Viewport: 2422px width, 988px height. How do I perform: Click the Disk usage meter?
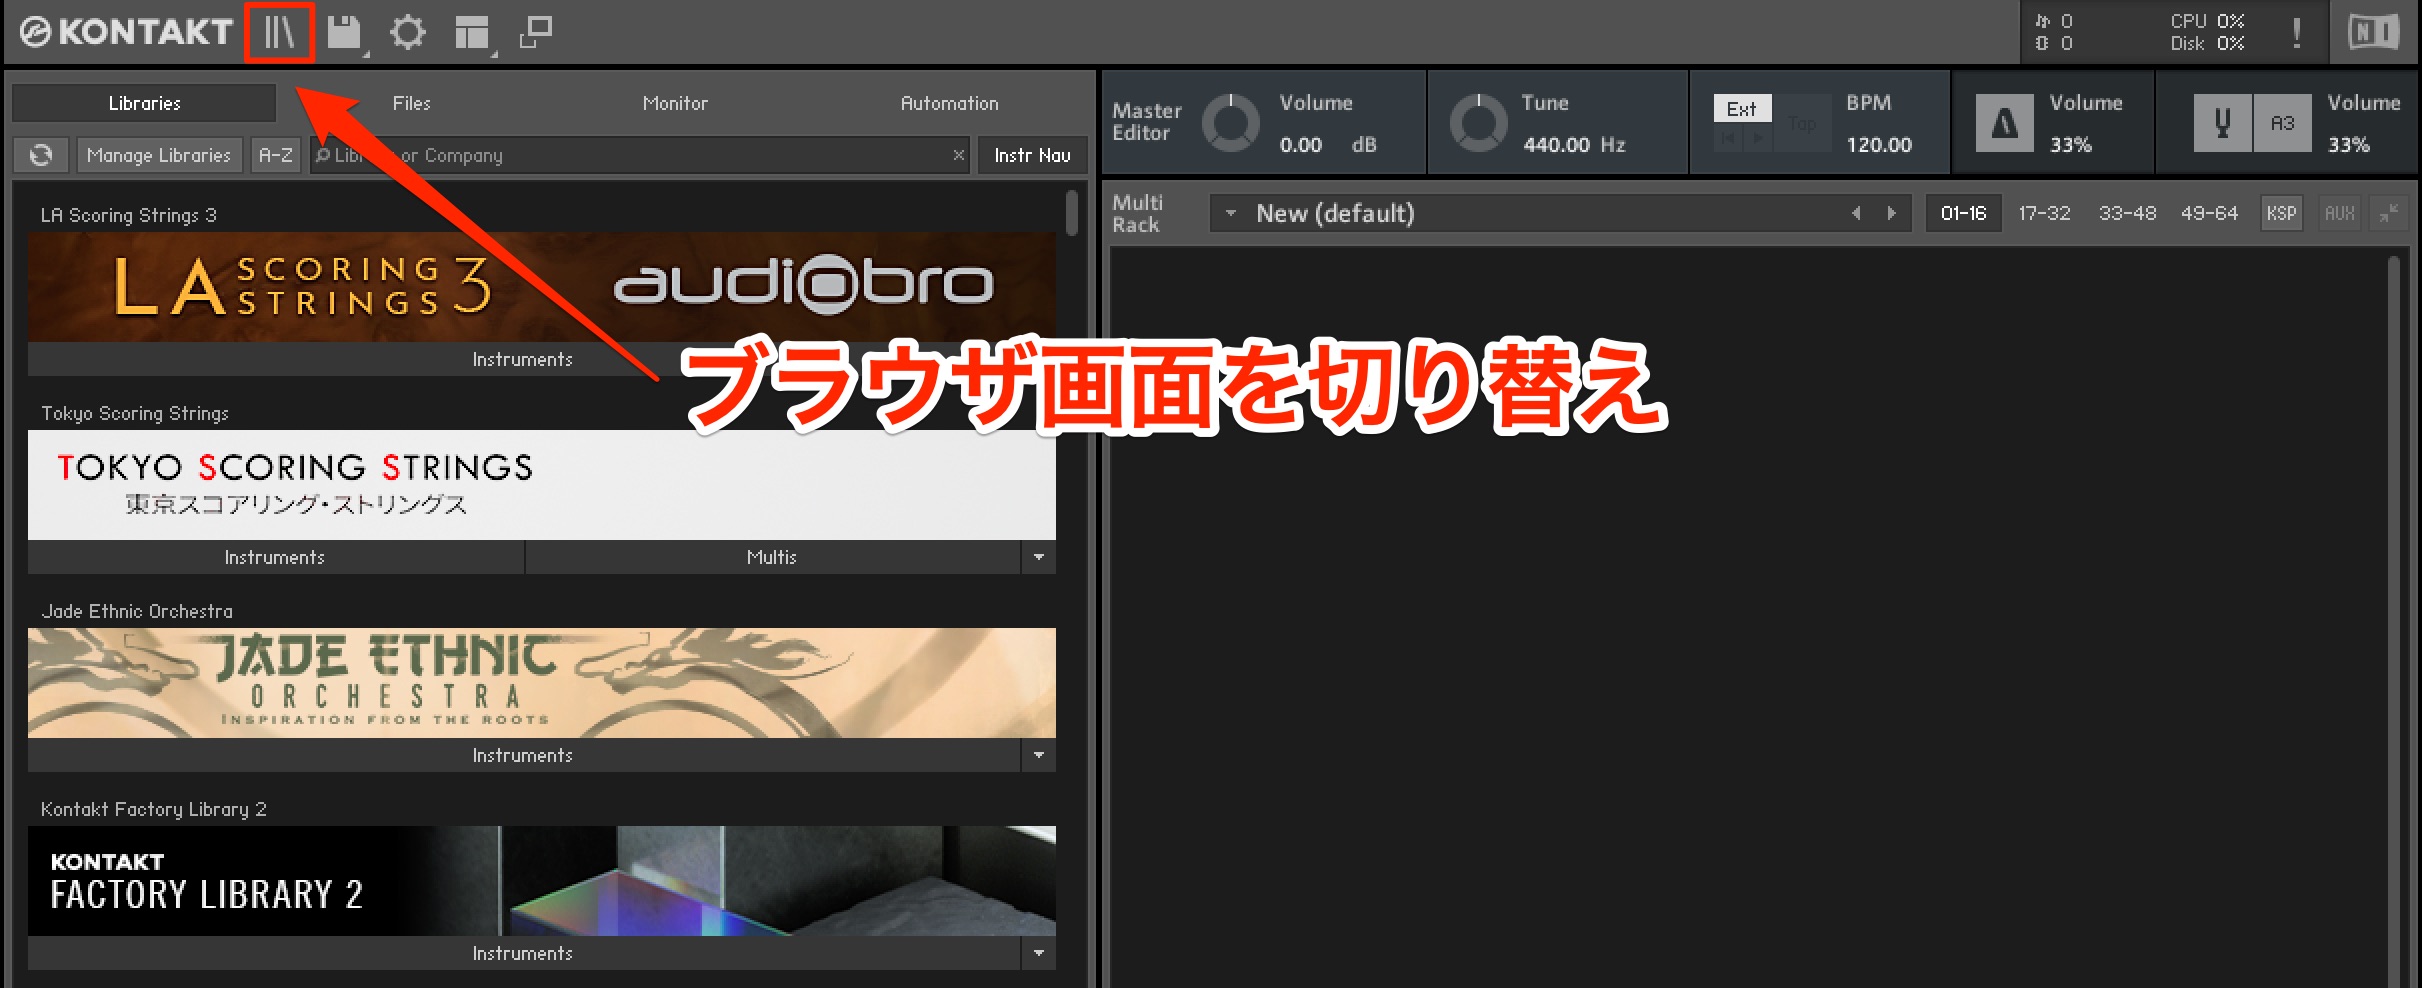(x=2207, y=43)
